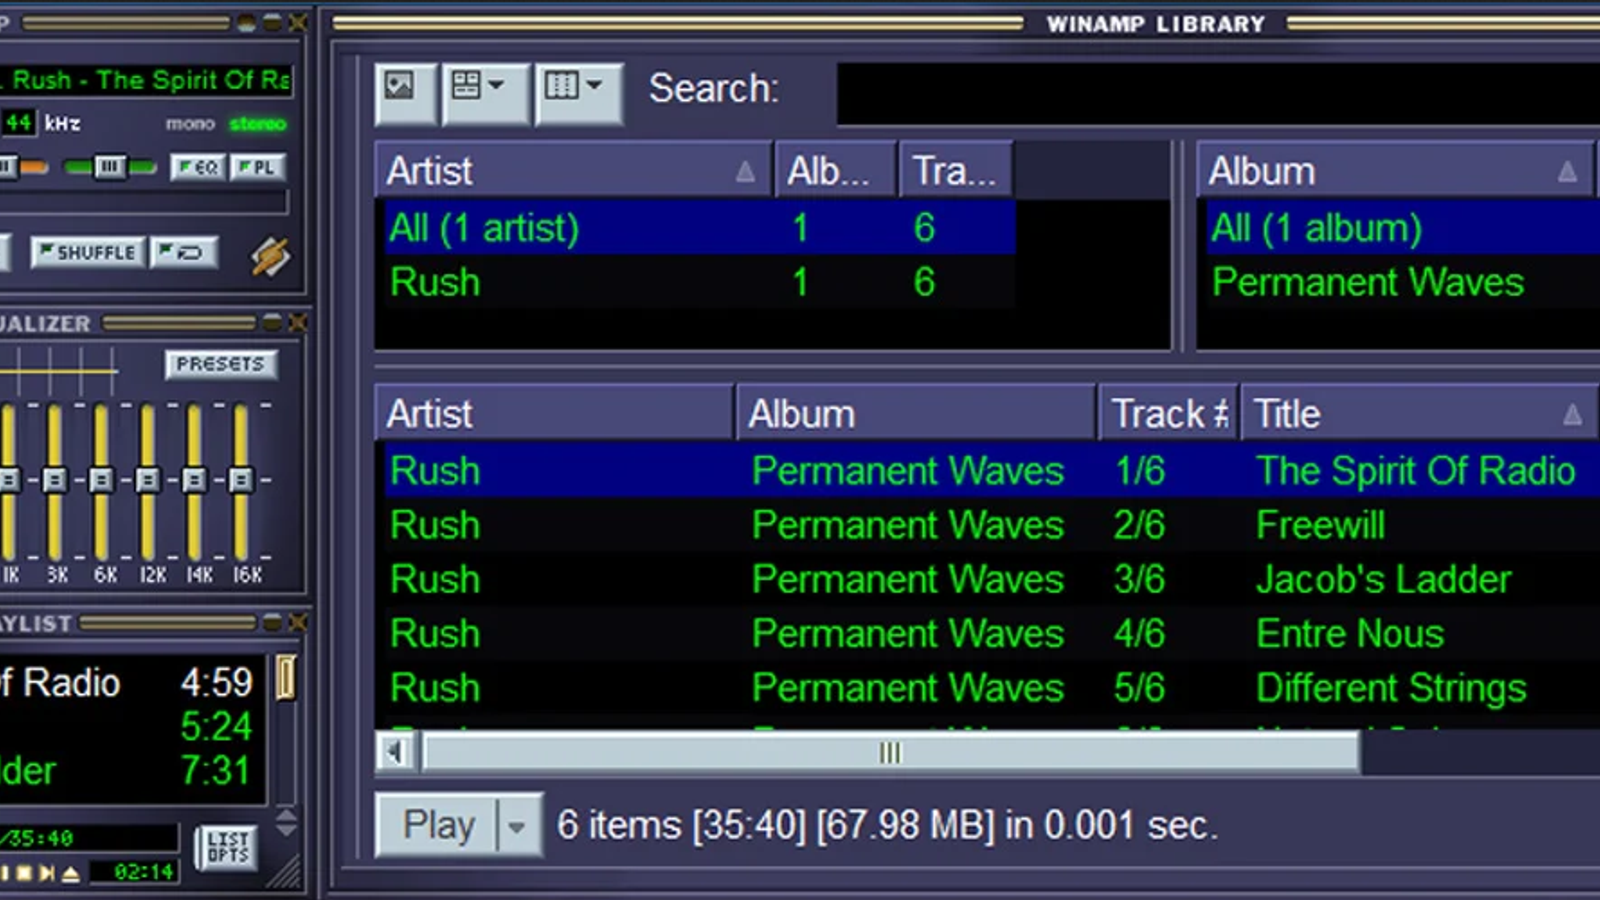This screenshot has width=1600, height=900.
Task: Sort the artist pane by Artist header
Action: [x=573, y=170]
